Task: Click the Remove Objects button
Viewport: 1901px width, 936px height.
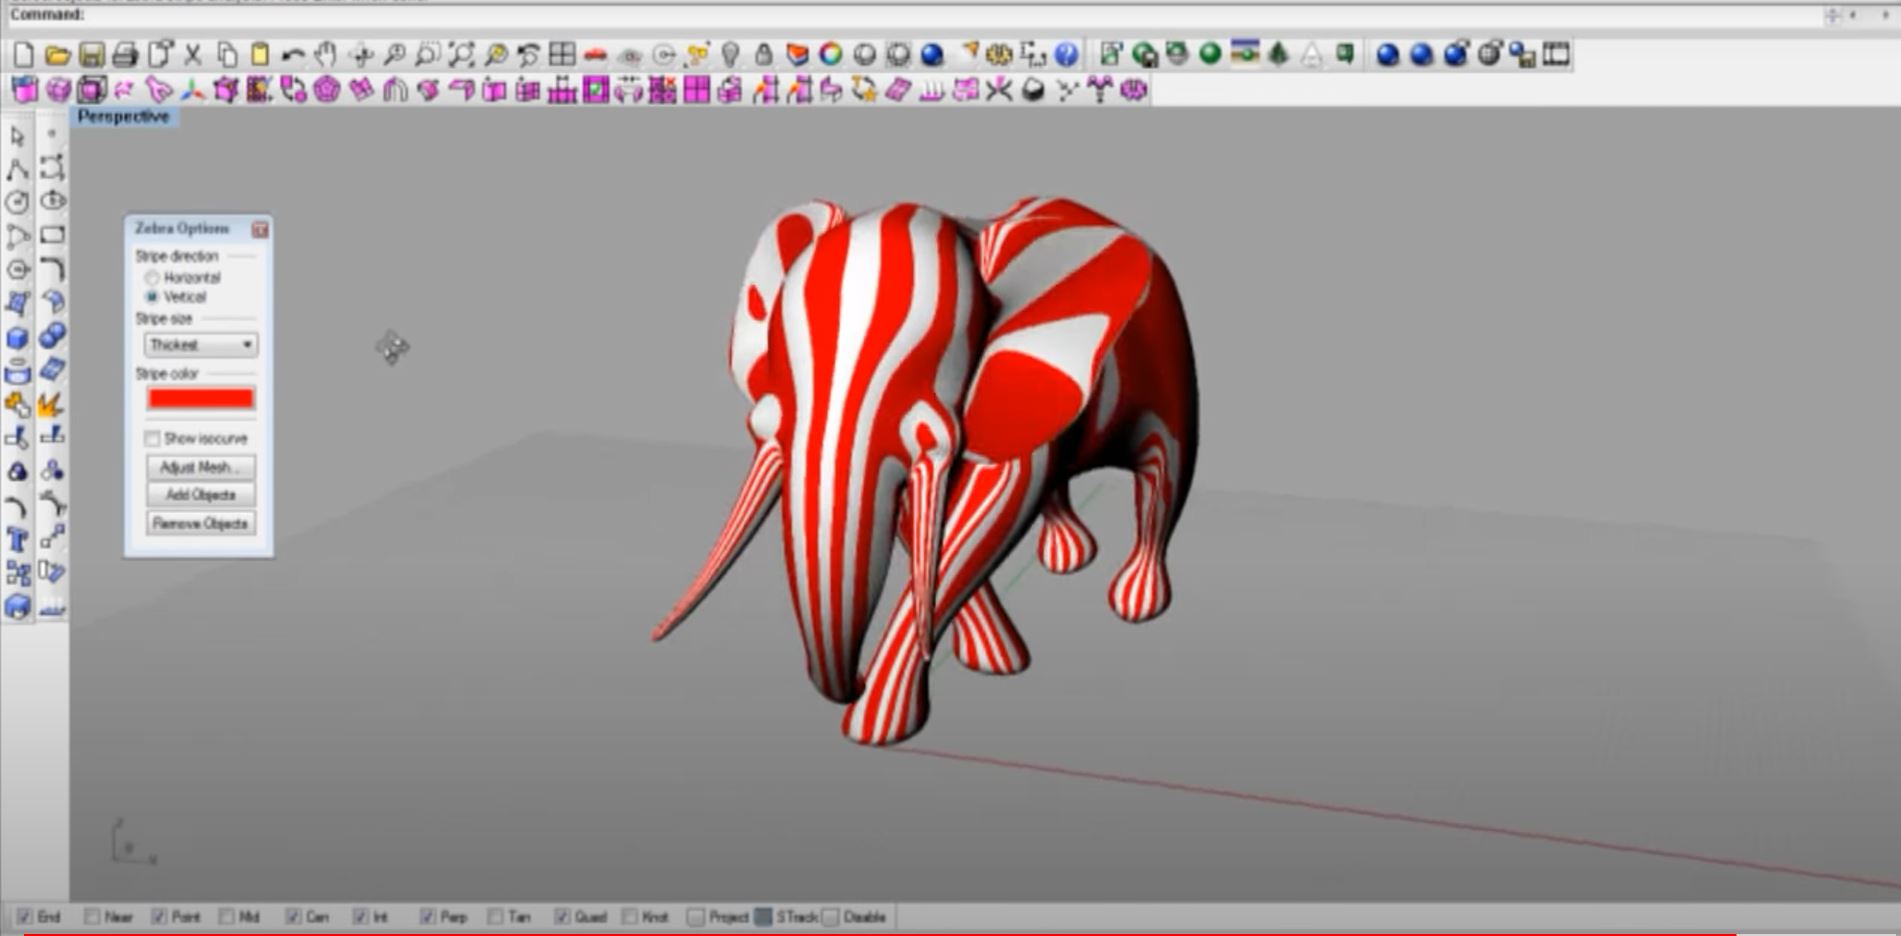Action: point(200,524)
